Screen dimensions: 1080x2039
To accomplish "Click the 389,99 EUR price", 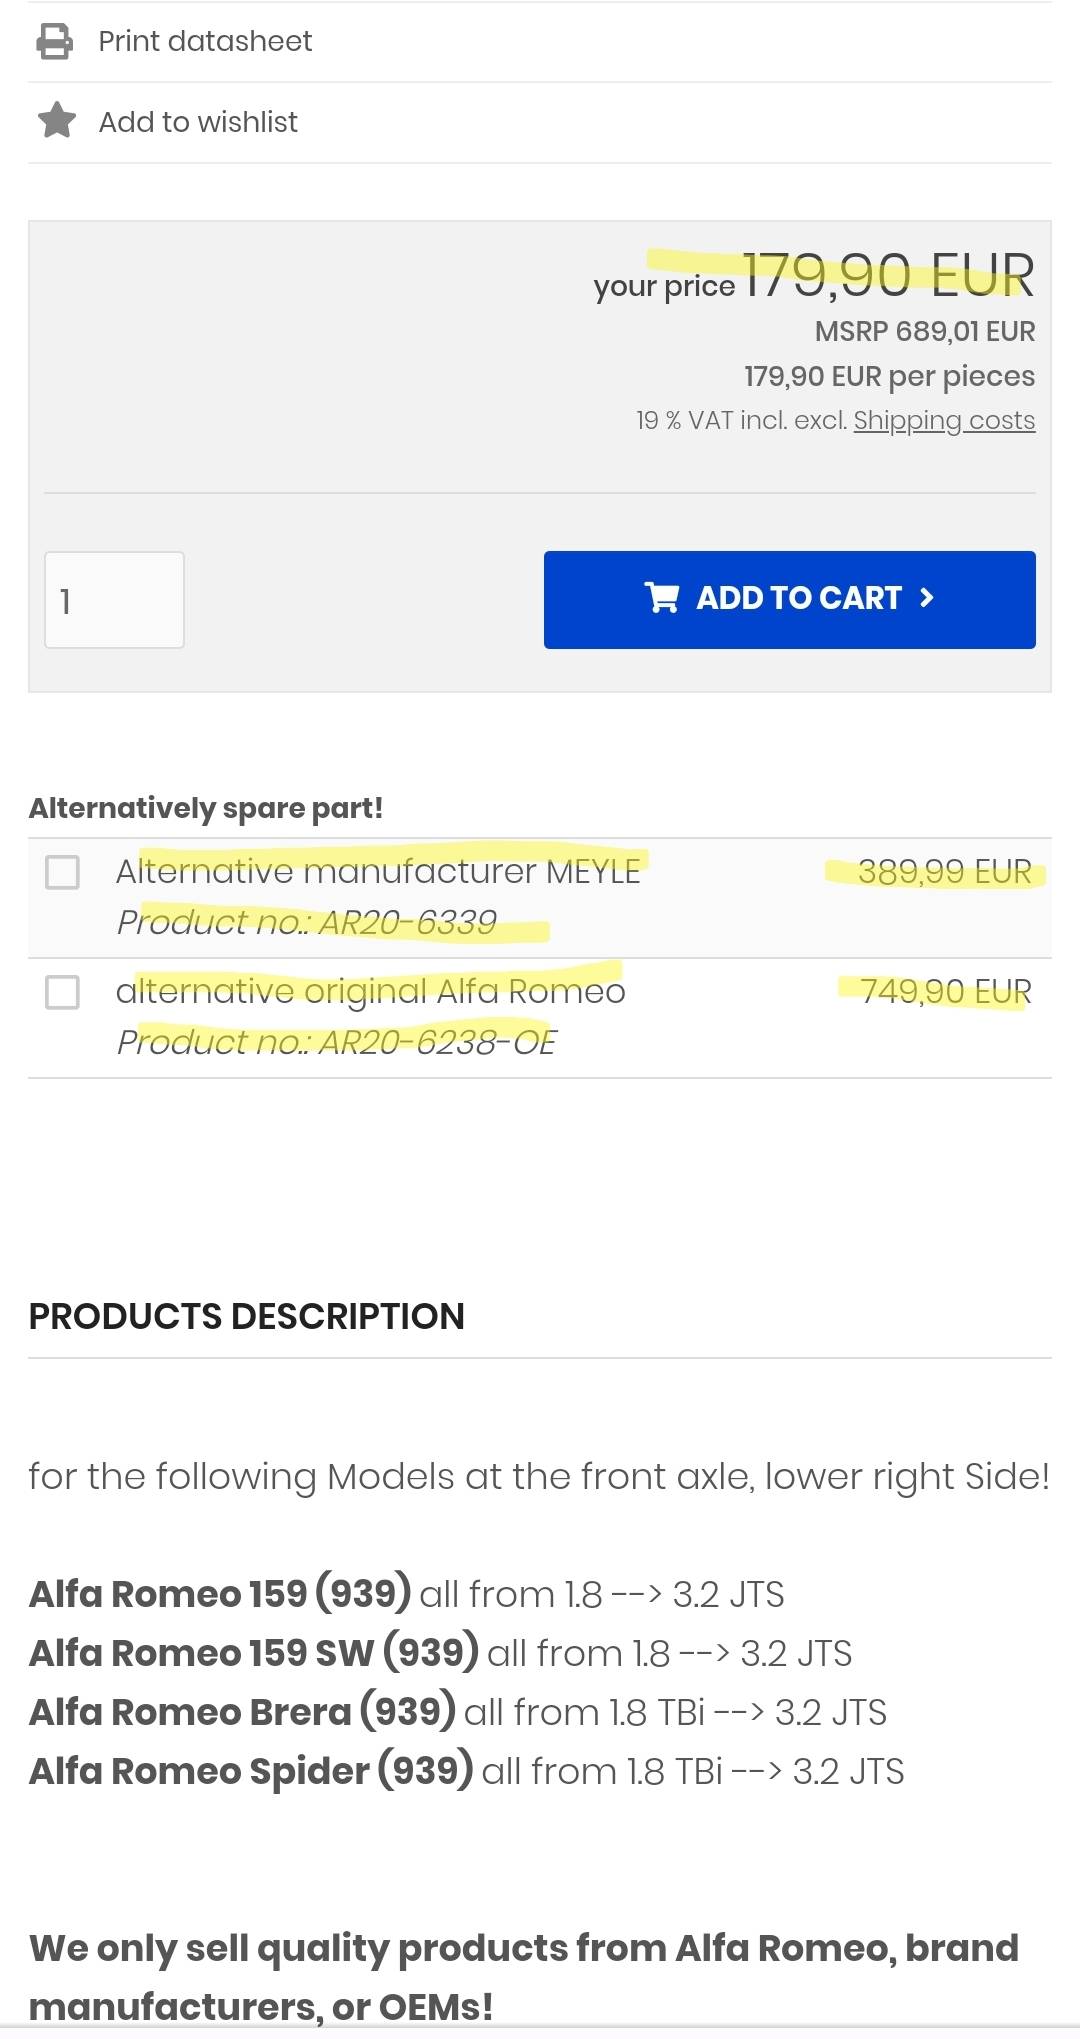I will tap(944, 872).
